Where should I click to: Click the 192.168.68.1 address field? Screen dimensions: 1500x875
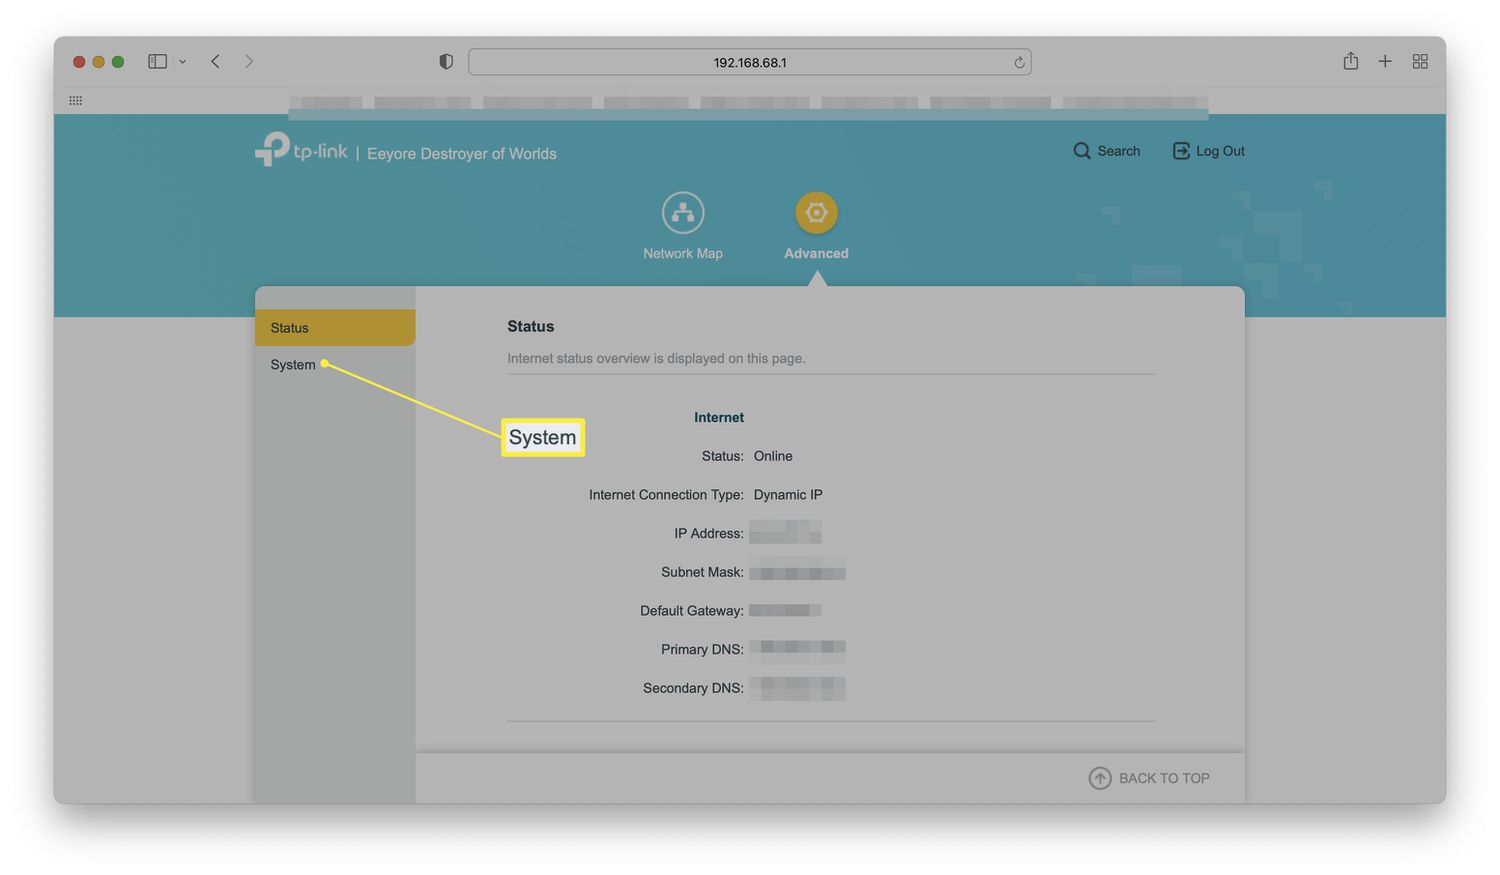[x=749, y=62]
